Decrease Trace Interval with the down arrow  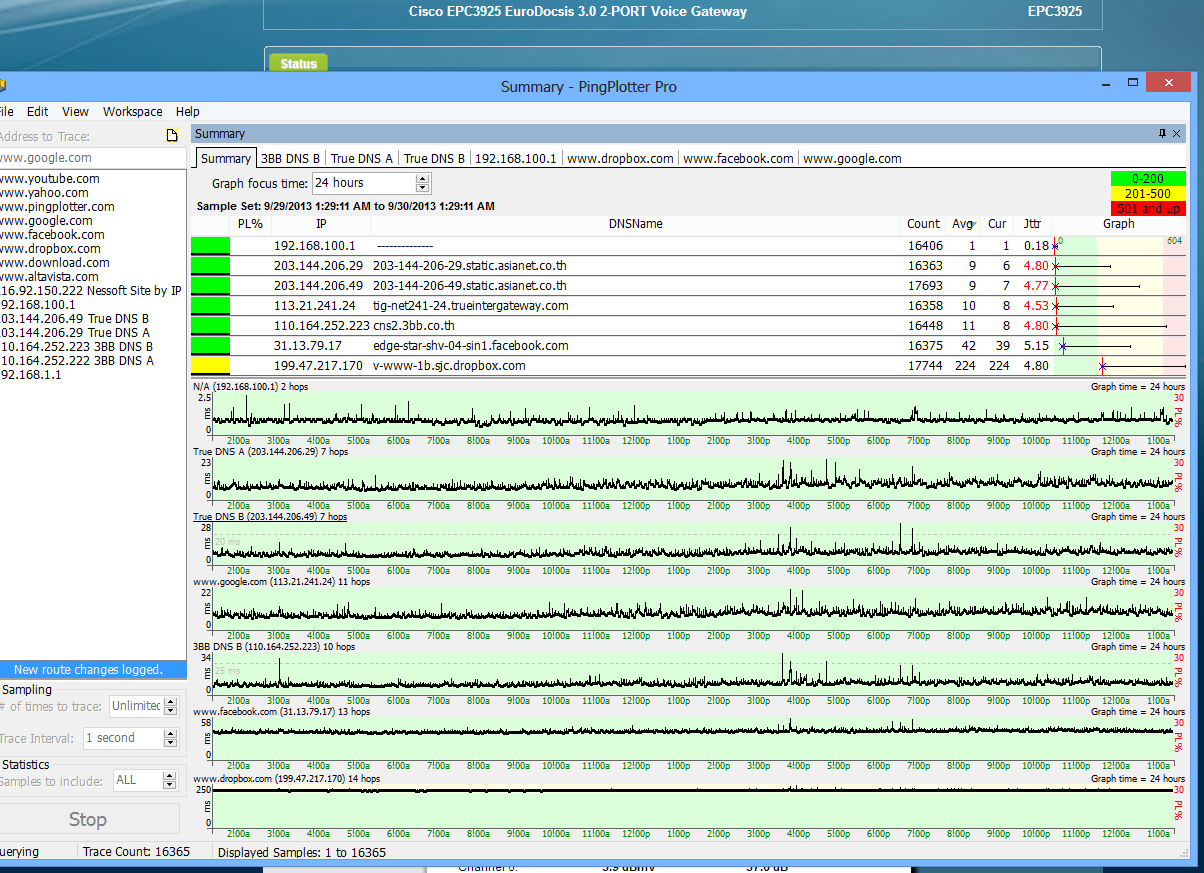tap(170, 743)
